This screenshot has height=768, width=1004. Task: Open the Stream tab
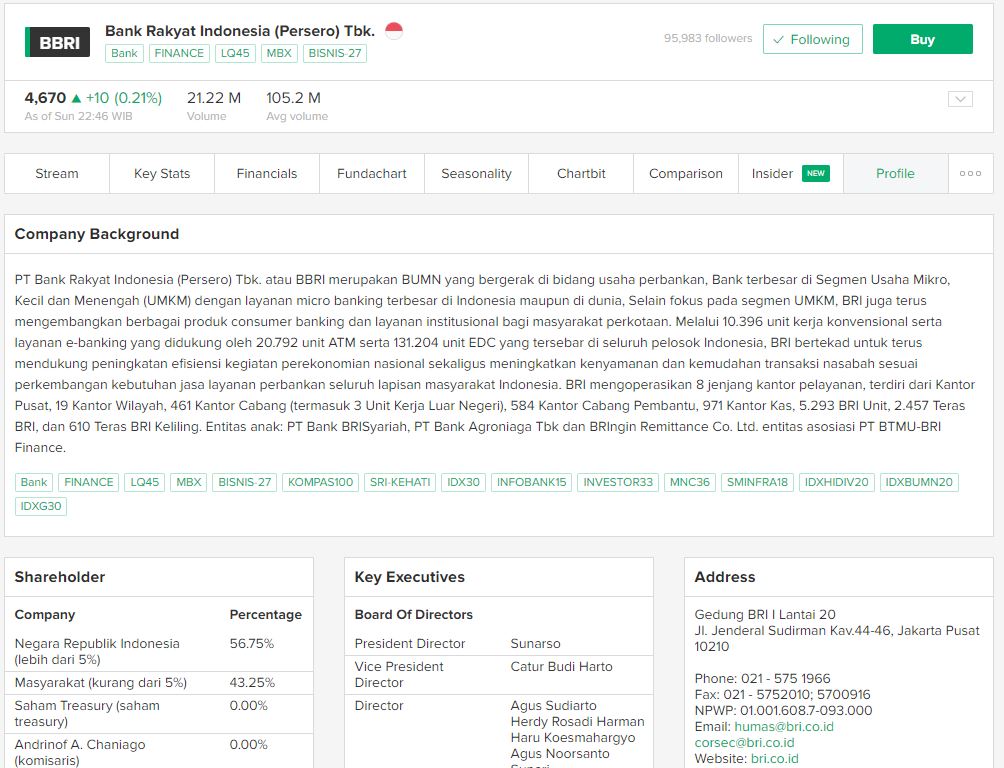(57, 174)
